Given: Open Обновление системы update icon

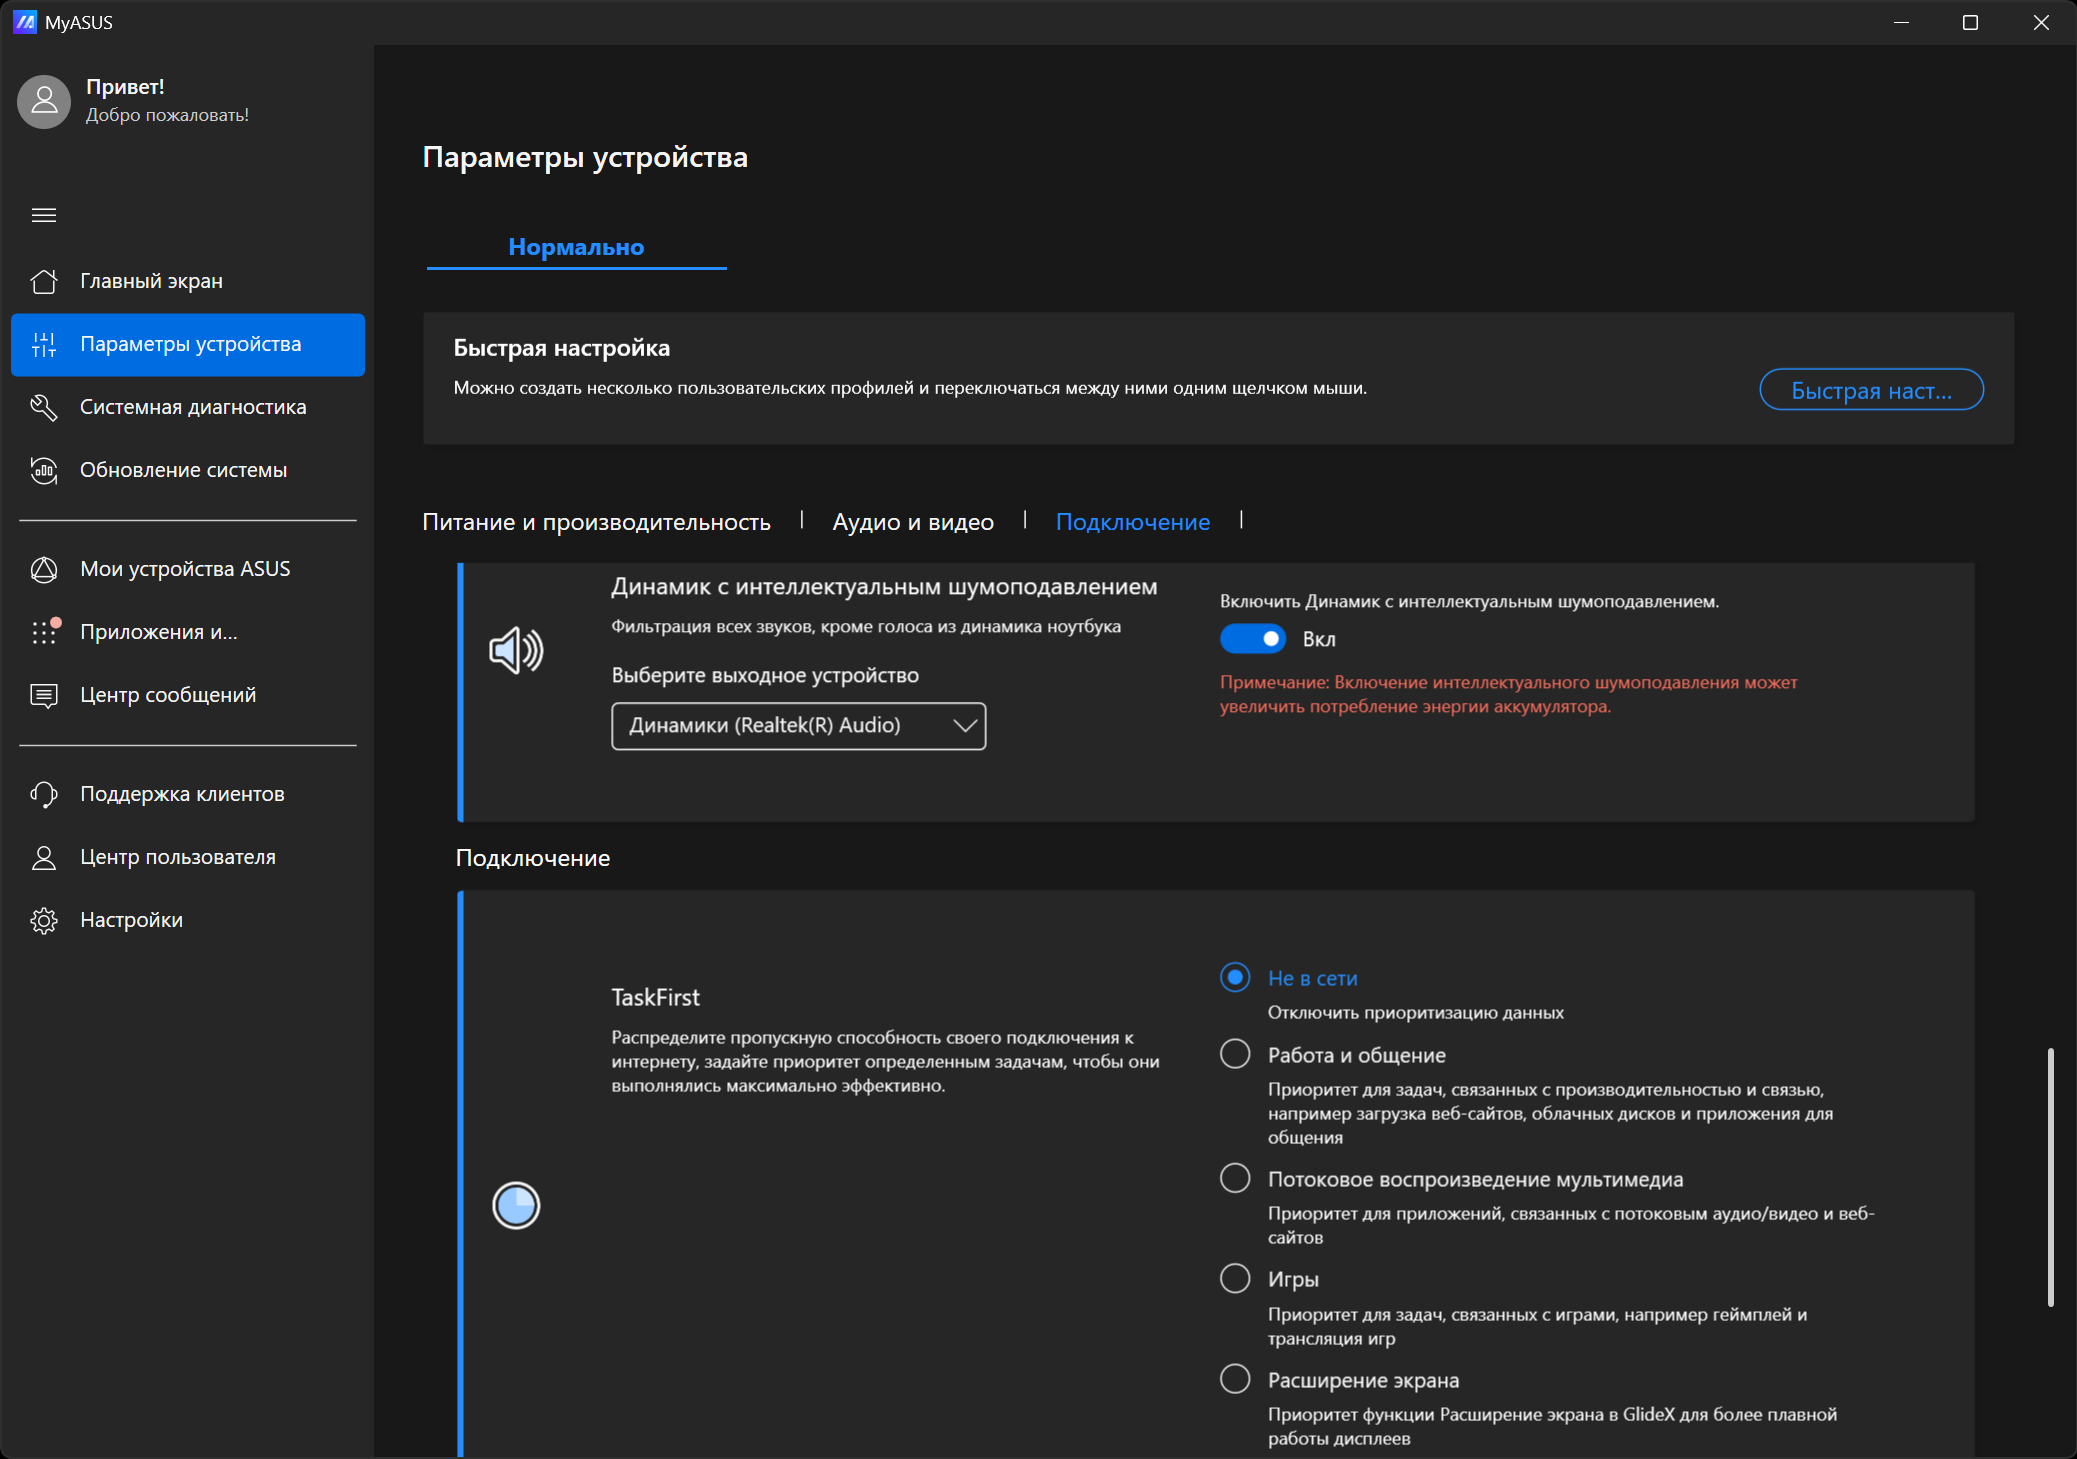Looking at the screenshot, I should click(44, 470).
